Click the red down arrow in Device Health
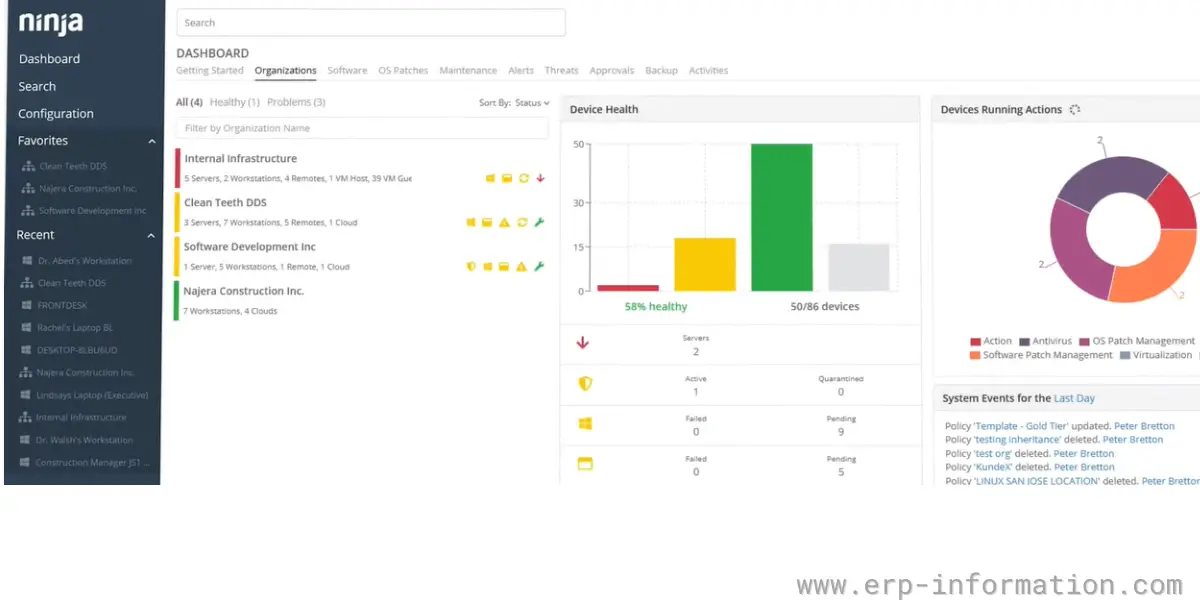The image size is (1200, 600). (583, 343)
